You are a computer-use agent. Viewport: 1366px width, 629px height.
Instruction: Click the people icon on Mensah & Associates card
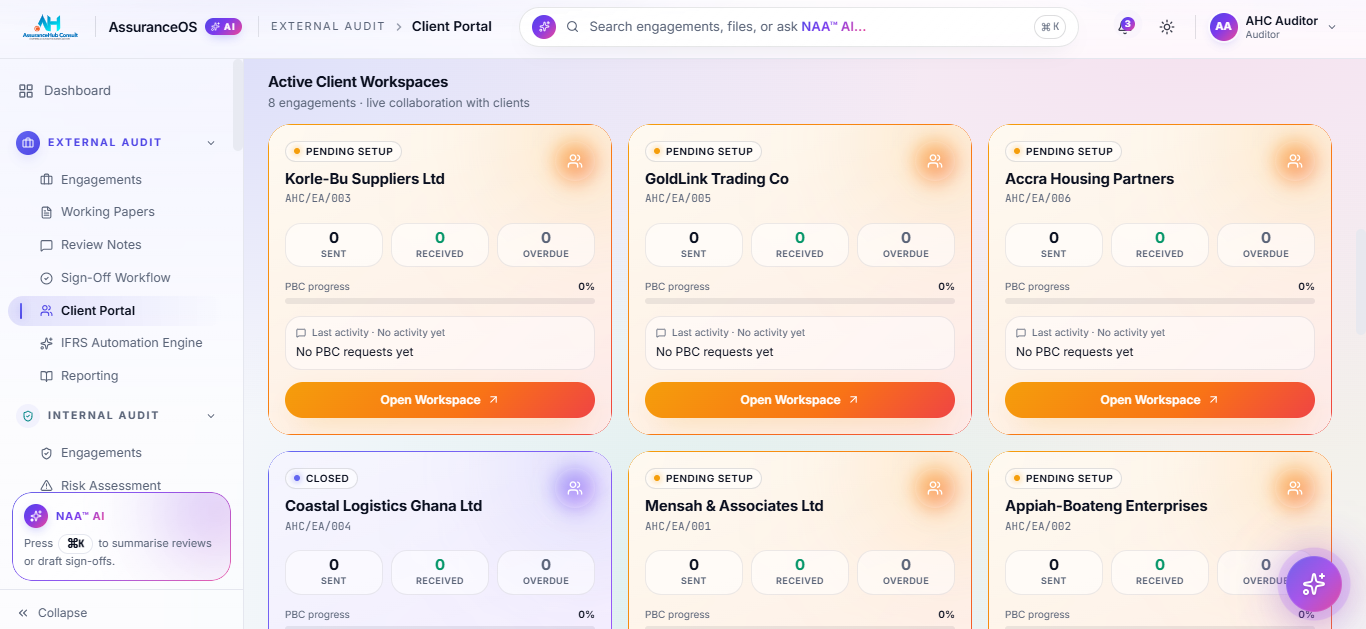pyautogui.click(x=935, y=488)
